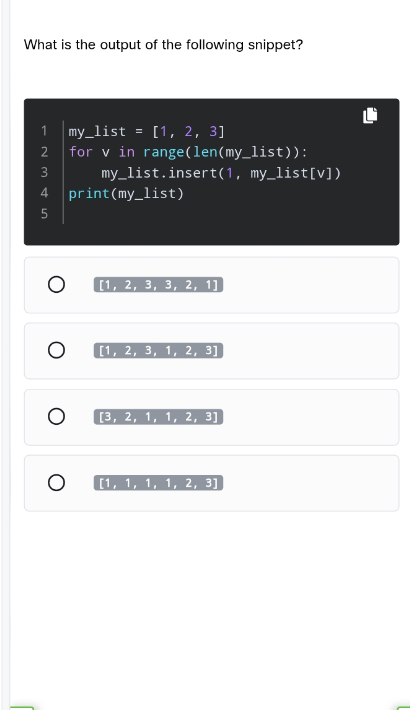410x710 pixels.
Task: Click the answer label [1, 2, 3, 3, 2, 1]
Action: coord(159,285)
